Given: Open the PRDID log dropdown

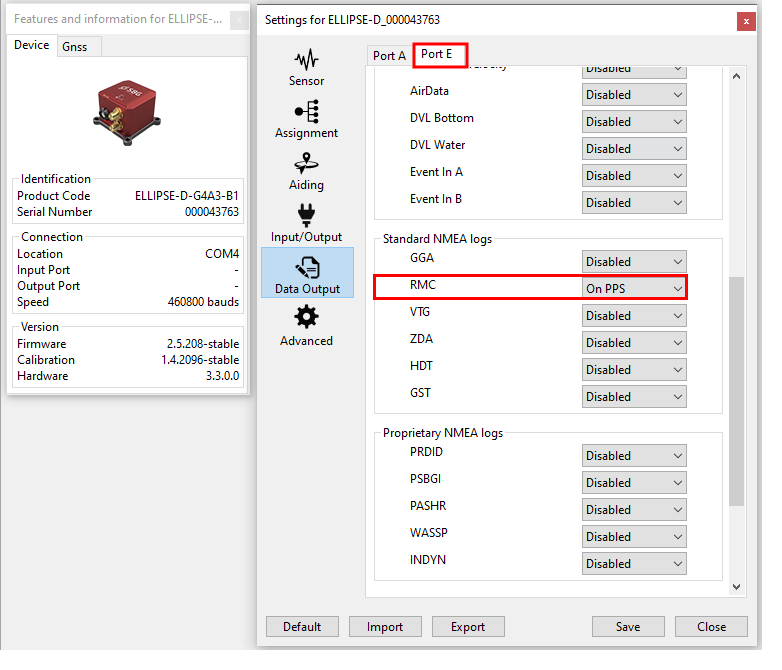Looking at the screenshot, I should 634,456.
